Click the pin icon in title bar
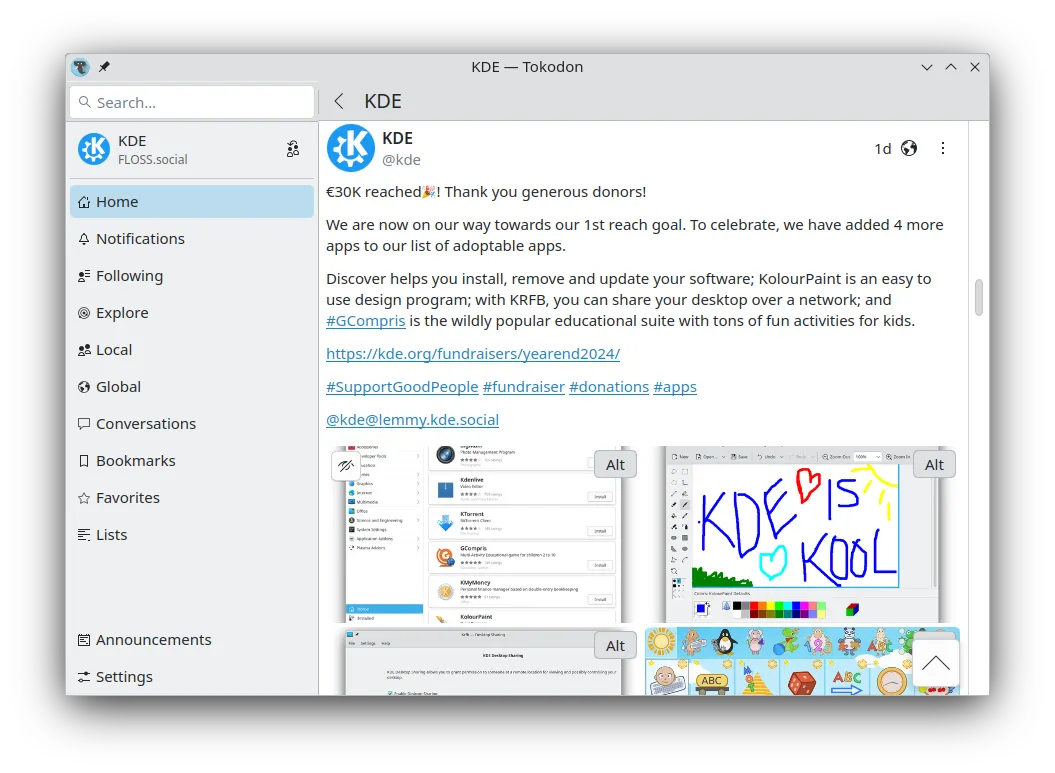Screen dimensions: 1055x773 tap(104, 67)
